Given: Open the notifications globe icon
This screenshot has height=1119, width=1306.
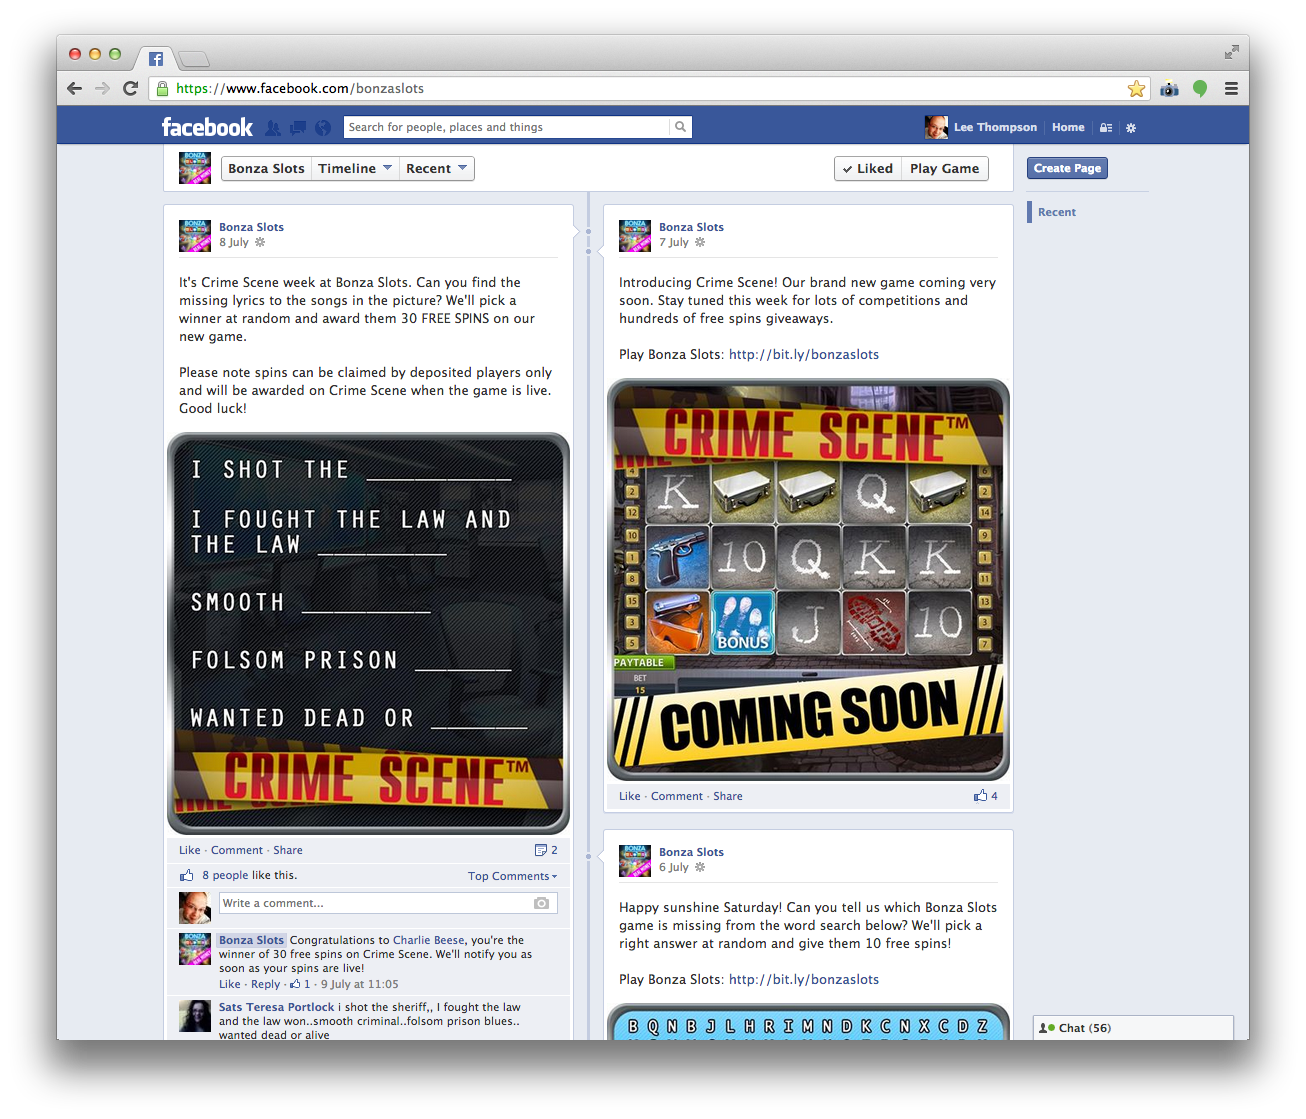Looking at the screenshot, I should coord(323,128).
